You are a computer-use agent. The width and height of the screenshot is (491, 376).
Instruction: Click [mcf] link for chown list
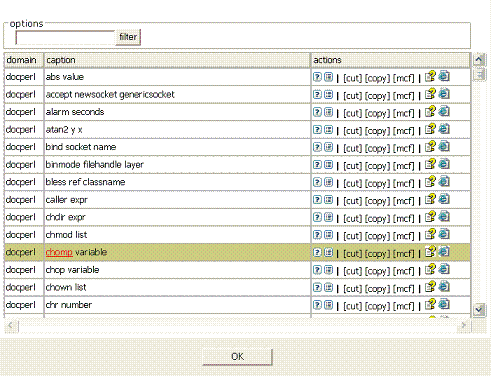pos(404,289)
